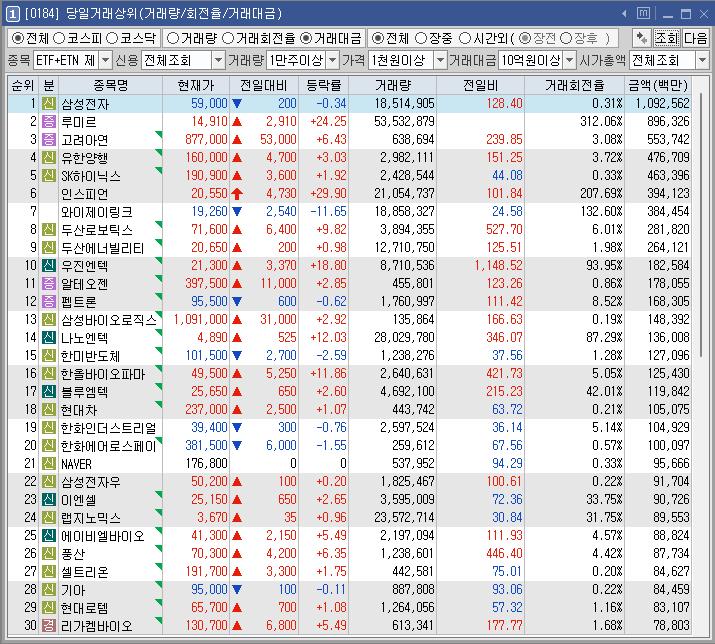Click the 거래회전율 column header
The image size is (715, 644).
[x=575, y=85]
